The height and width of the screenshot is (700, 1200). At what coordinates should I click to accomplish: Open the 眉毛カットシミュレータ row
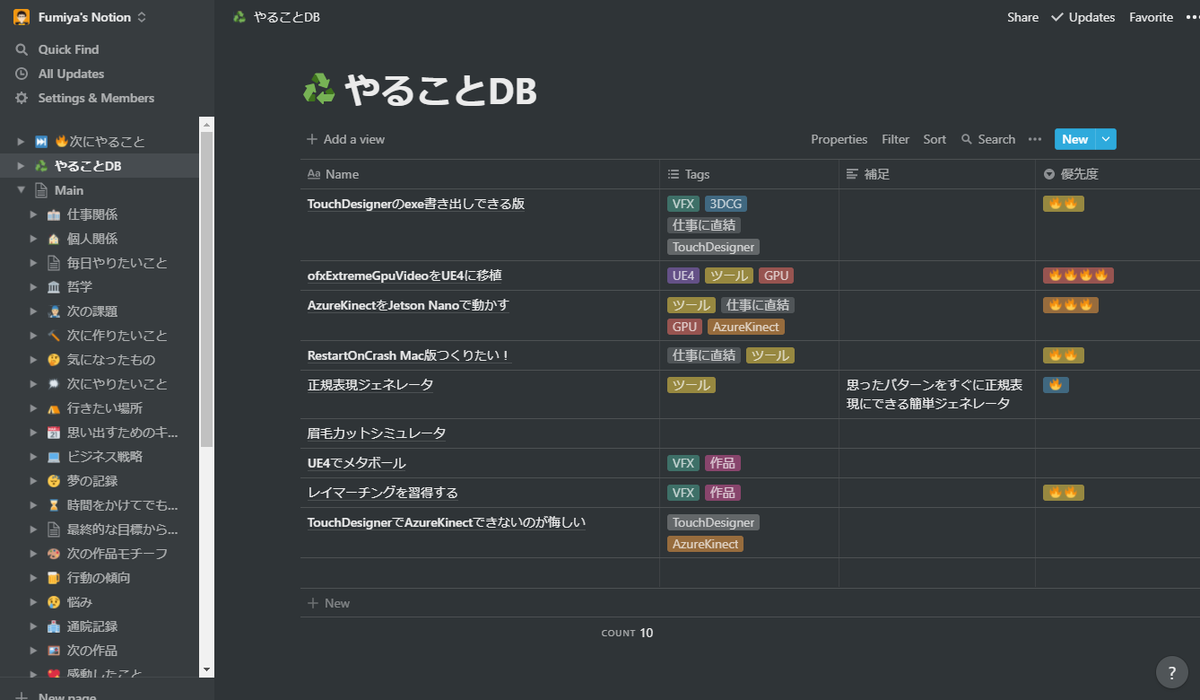point(376,433)
